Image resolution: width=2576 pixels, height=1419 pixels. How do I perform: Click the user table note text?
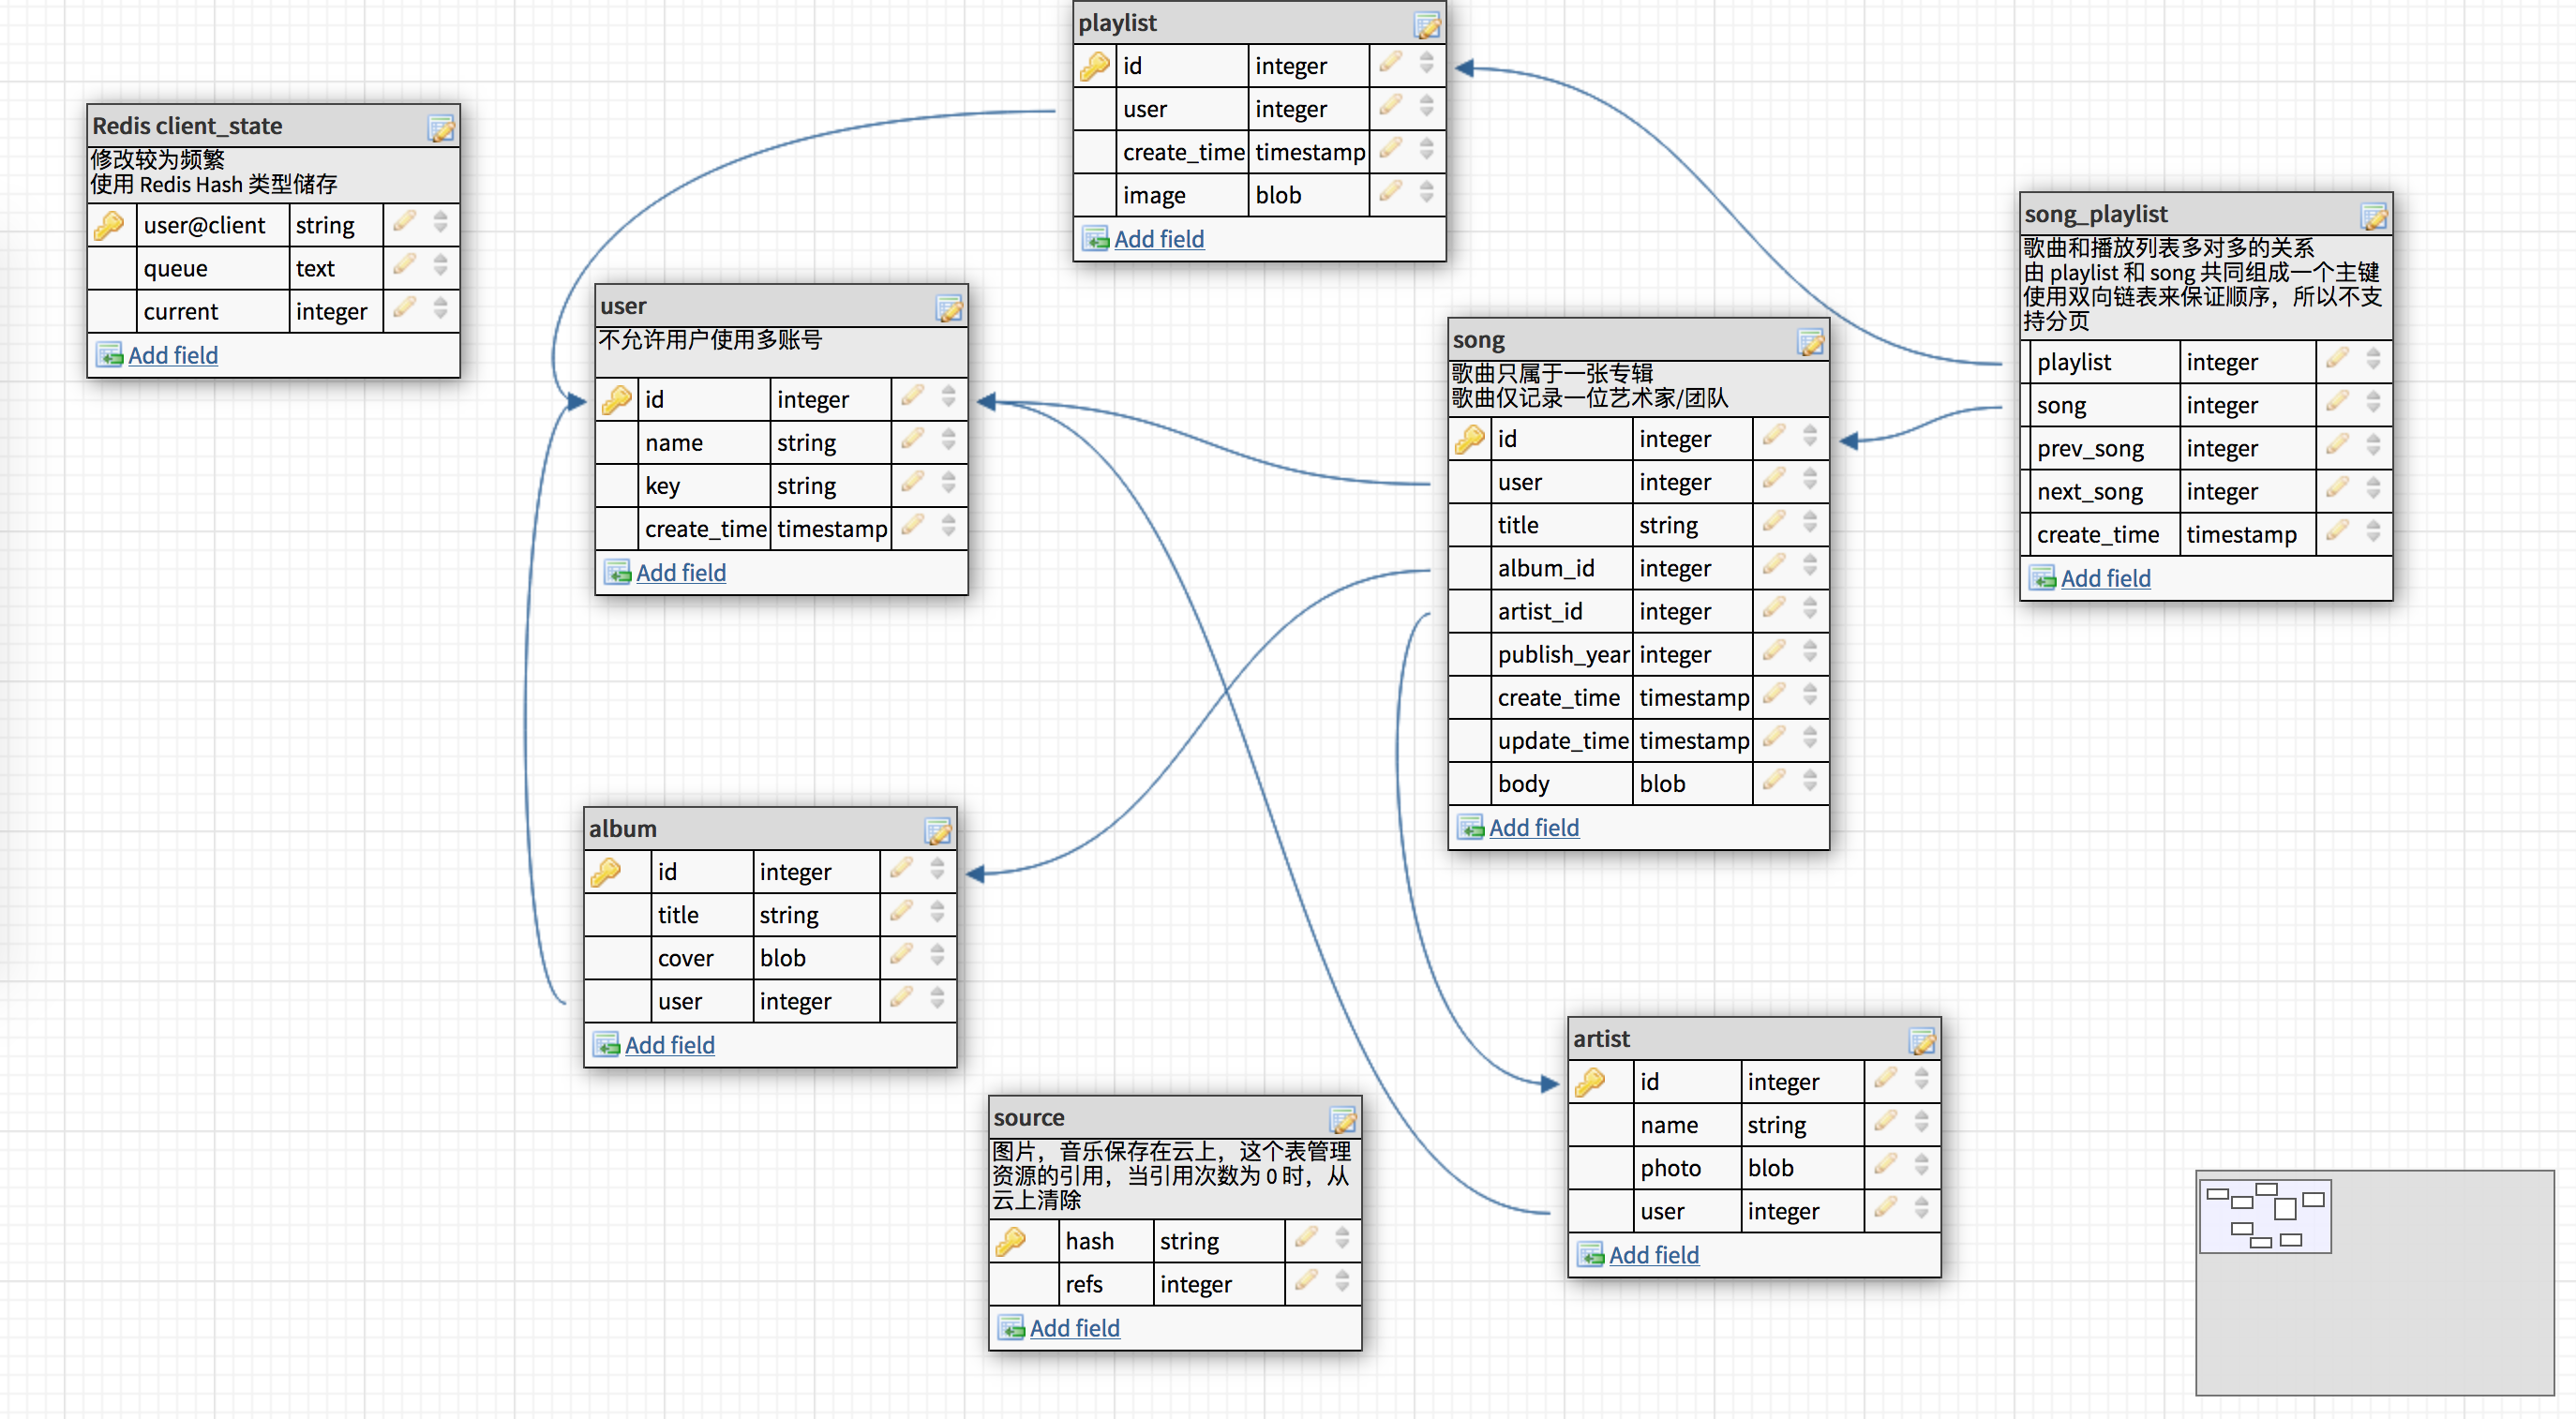click(x=710, y=340)
